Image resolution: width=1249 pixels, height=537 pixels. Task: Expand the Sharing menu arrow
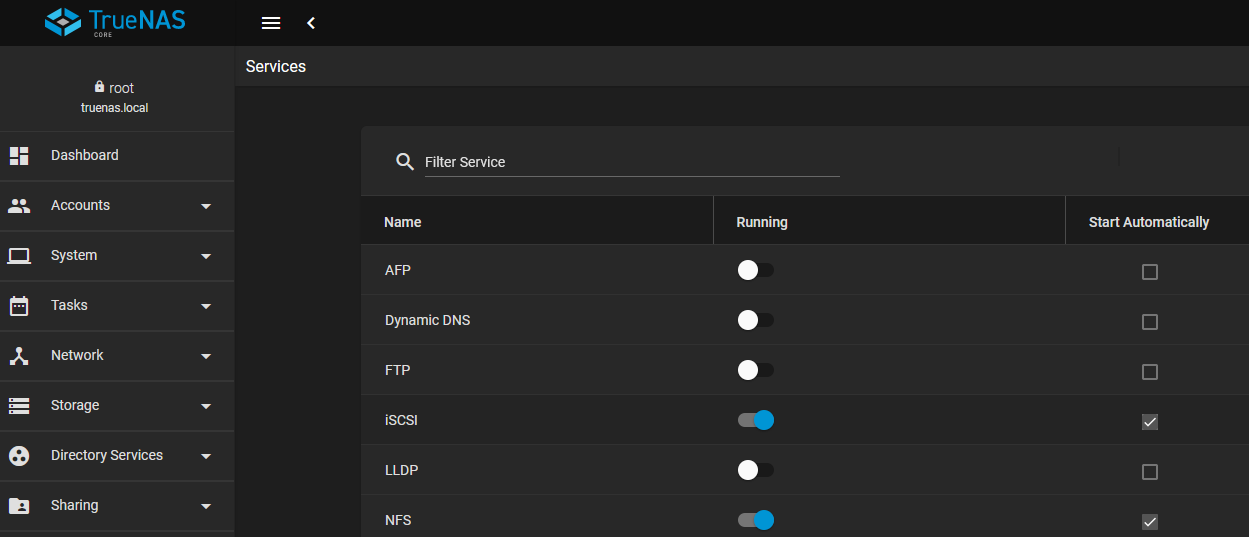(x=206, y=506)
